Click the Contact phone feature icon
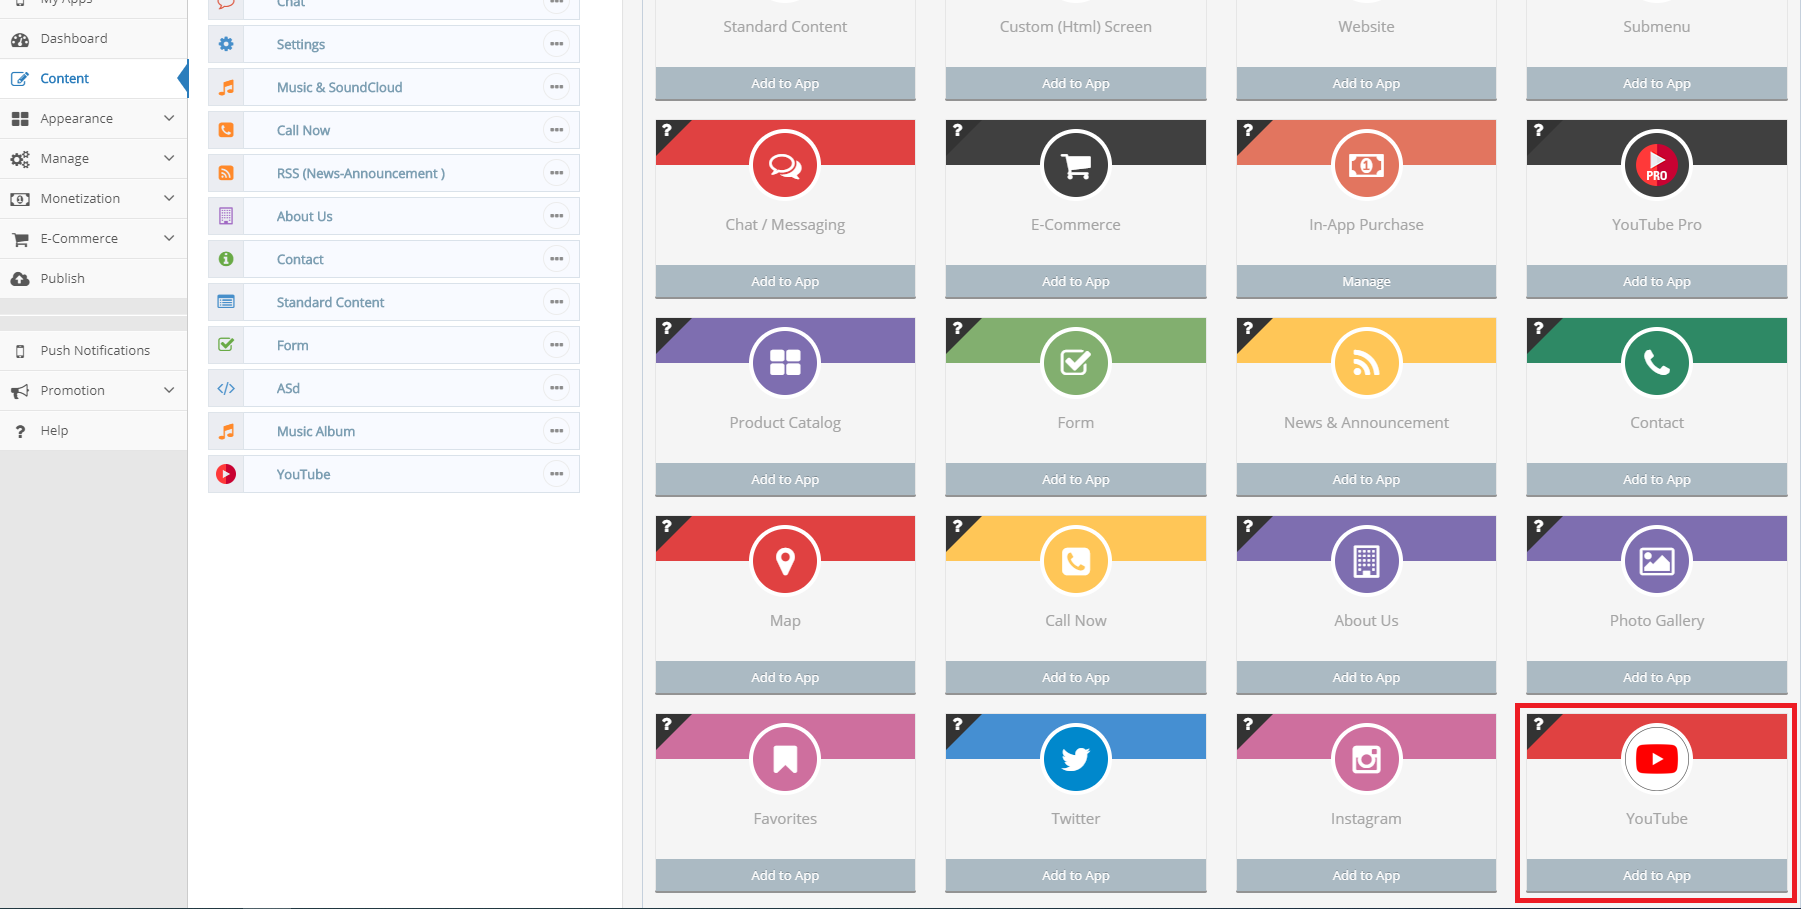 click(1657, 363)
